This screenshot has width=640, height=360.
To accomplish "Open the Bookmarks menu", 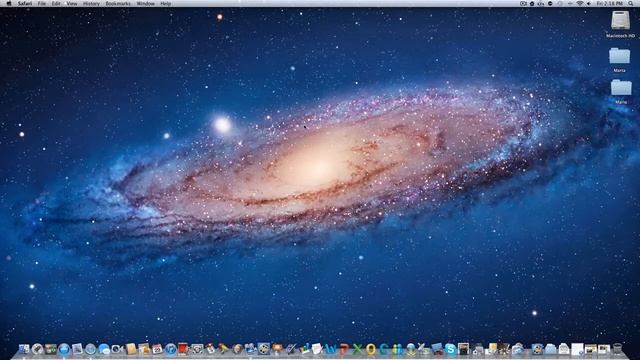I will (x=118, y=3).
